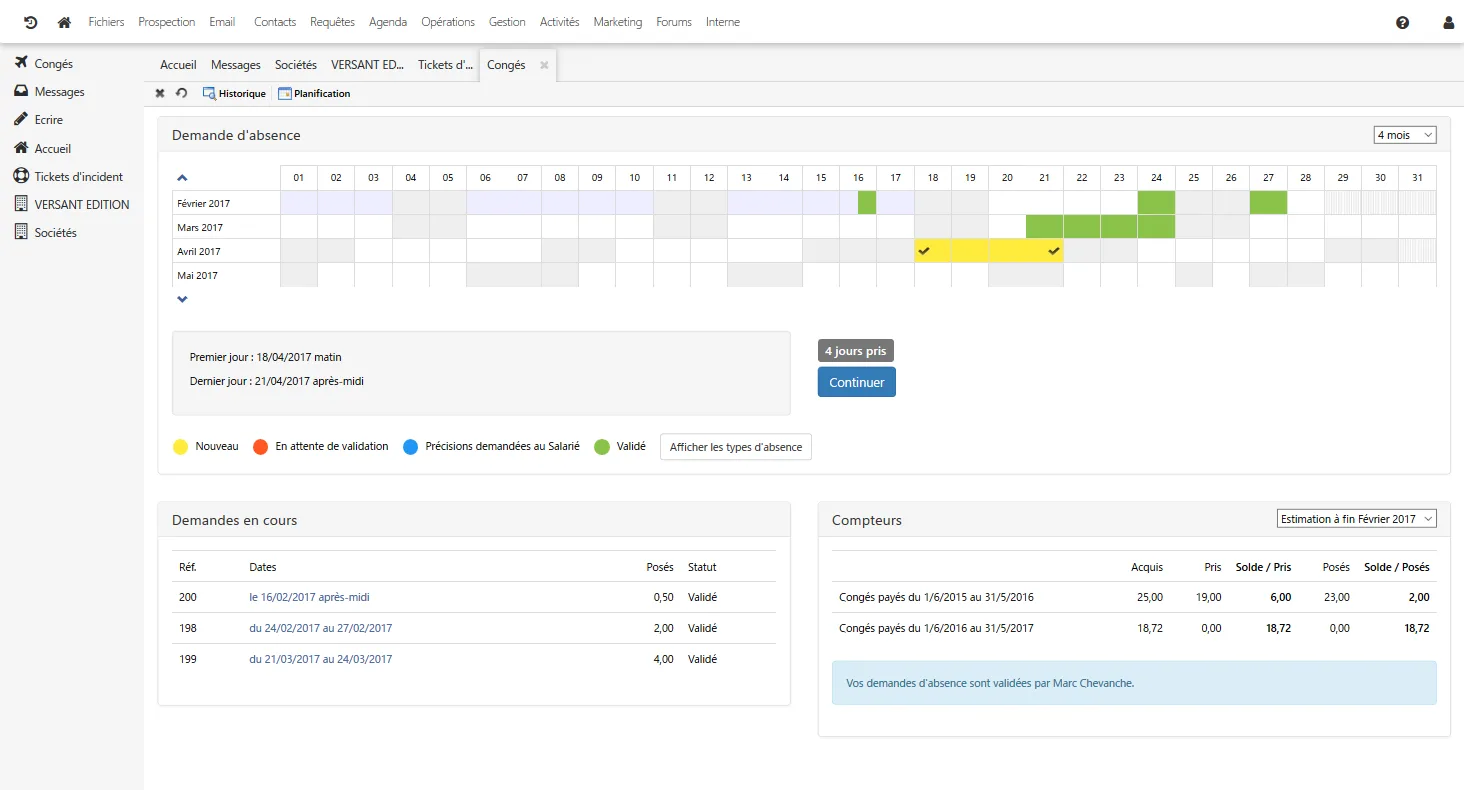The image size is (1464, 790).
Task: Close the Congés tab
Action: [544, 65]
